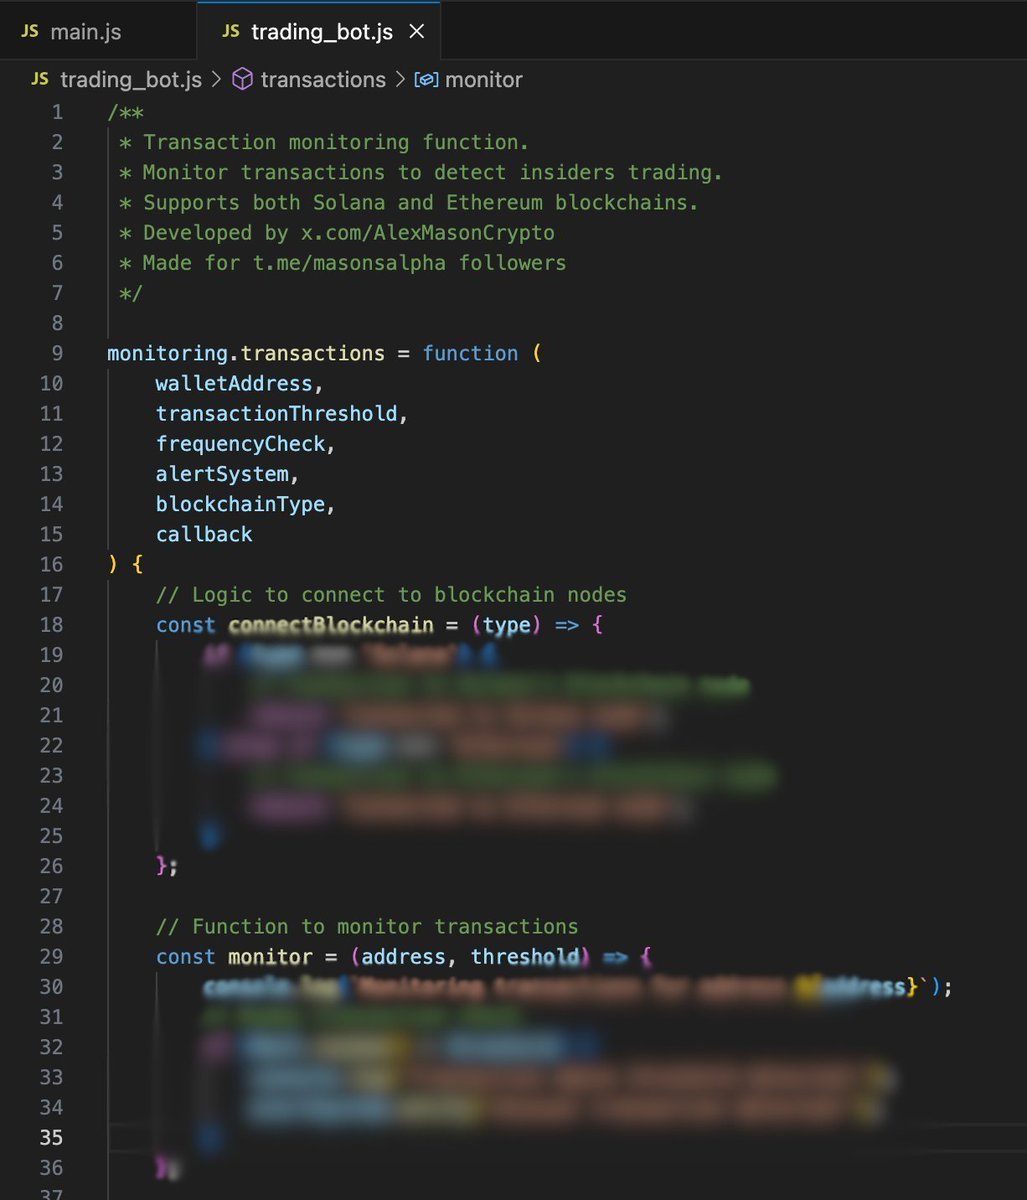Screen dimensions: 1027x1200
Task: Click the blockchainType parameter
Action: point(240,504)
